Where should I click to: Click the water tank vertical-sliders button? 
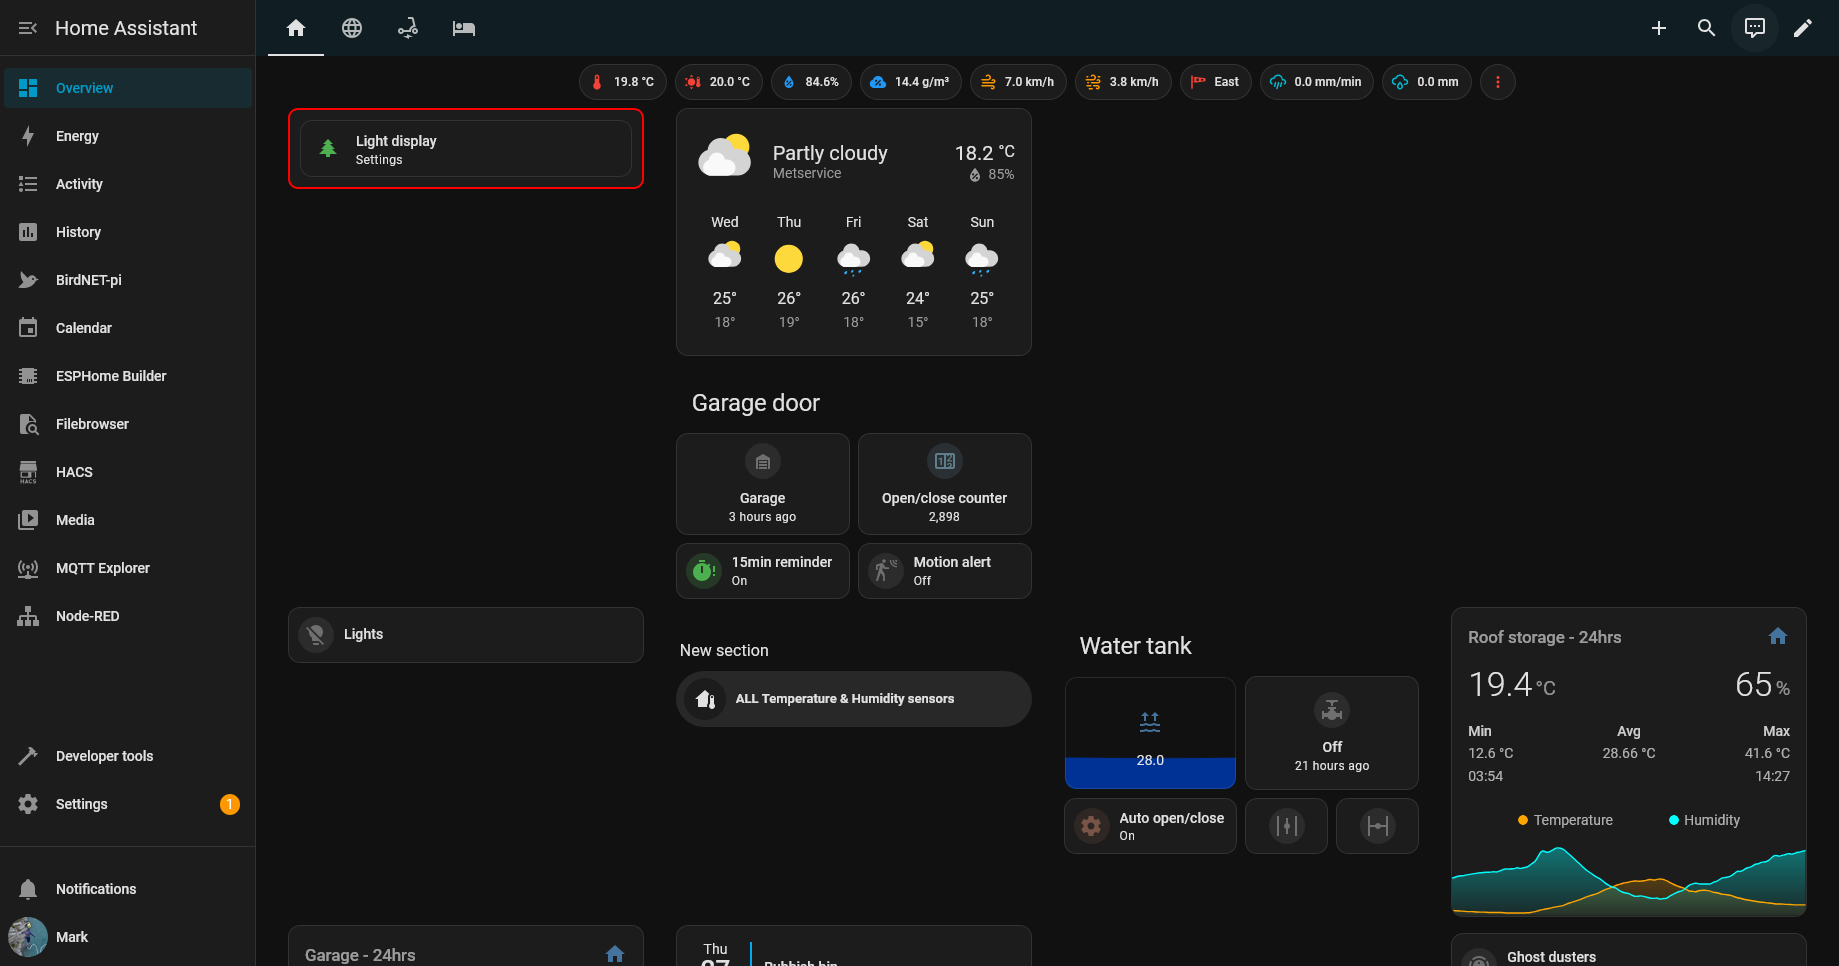[1287, 826]
